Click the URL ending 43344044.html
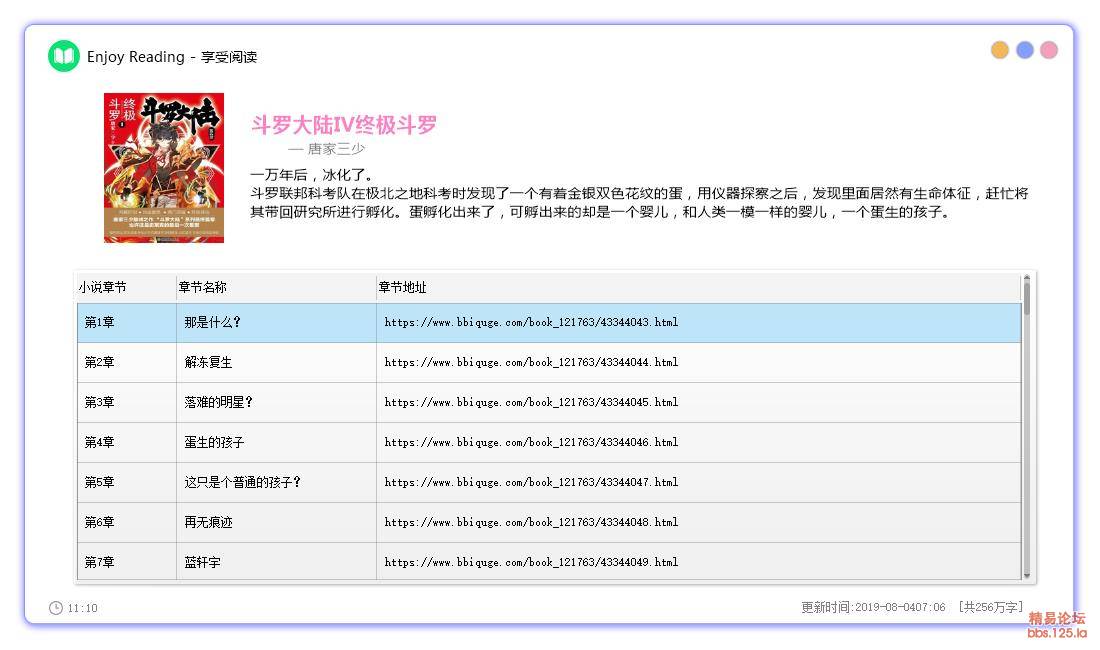Image resolution: width=1100 pixels, height=650 pixels. pos(531,363)
